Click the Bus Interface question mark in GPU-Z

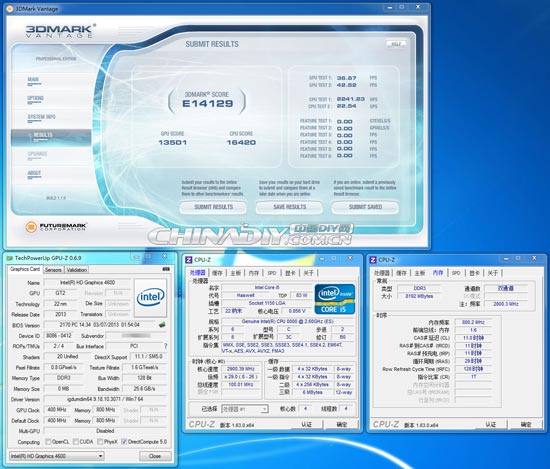click(166, 346)
